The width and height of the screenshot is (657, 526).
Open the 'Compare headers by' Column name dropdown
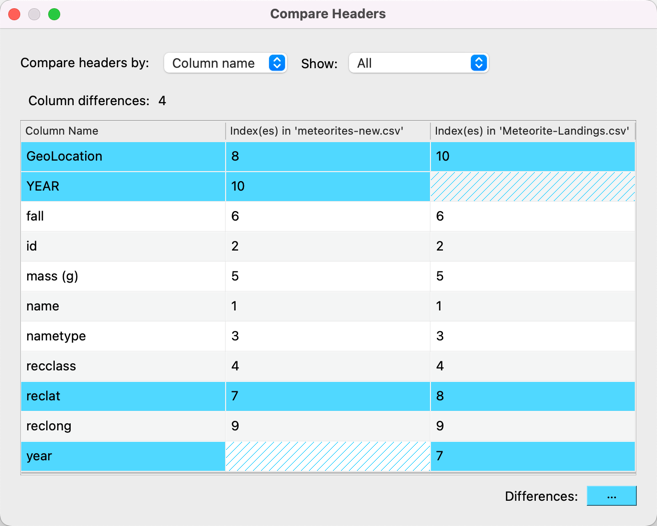click(225, 63)
